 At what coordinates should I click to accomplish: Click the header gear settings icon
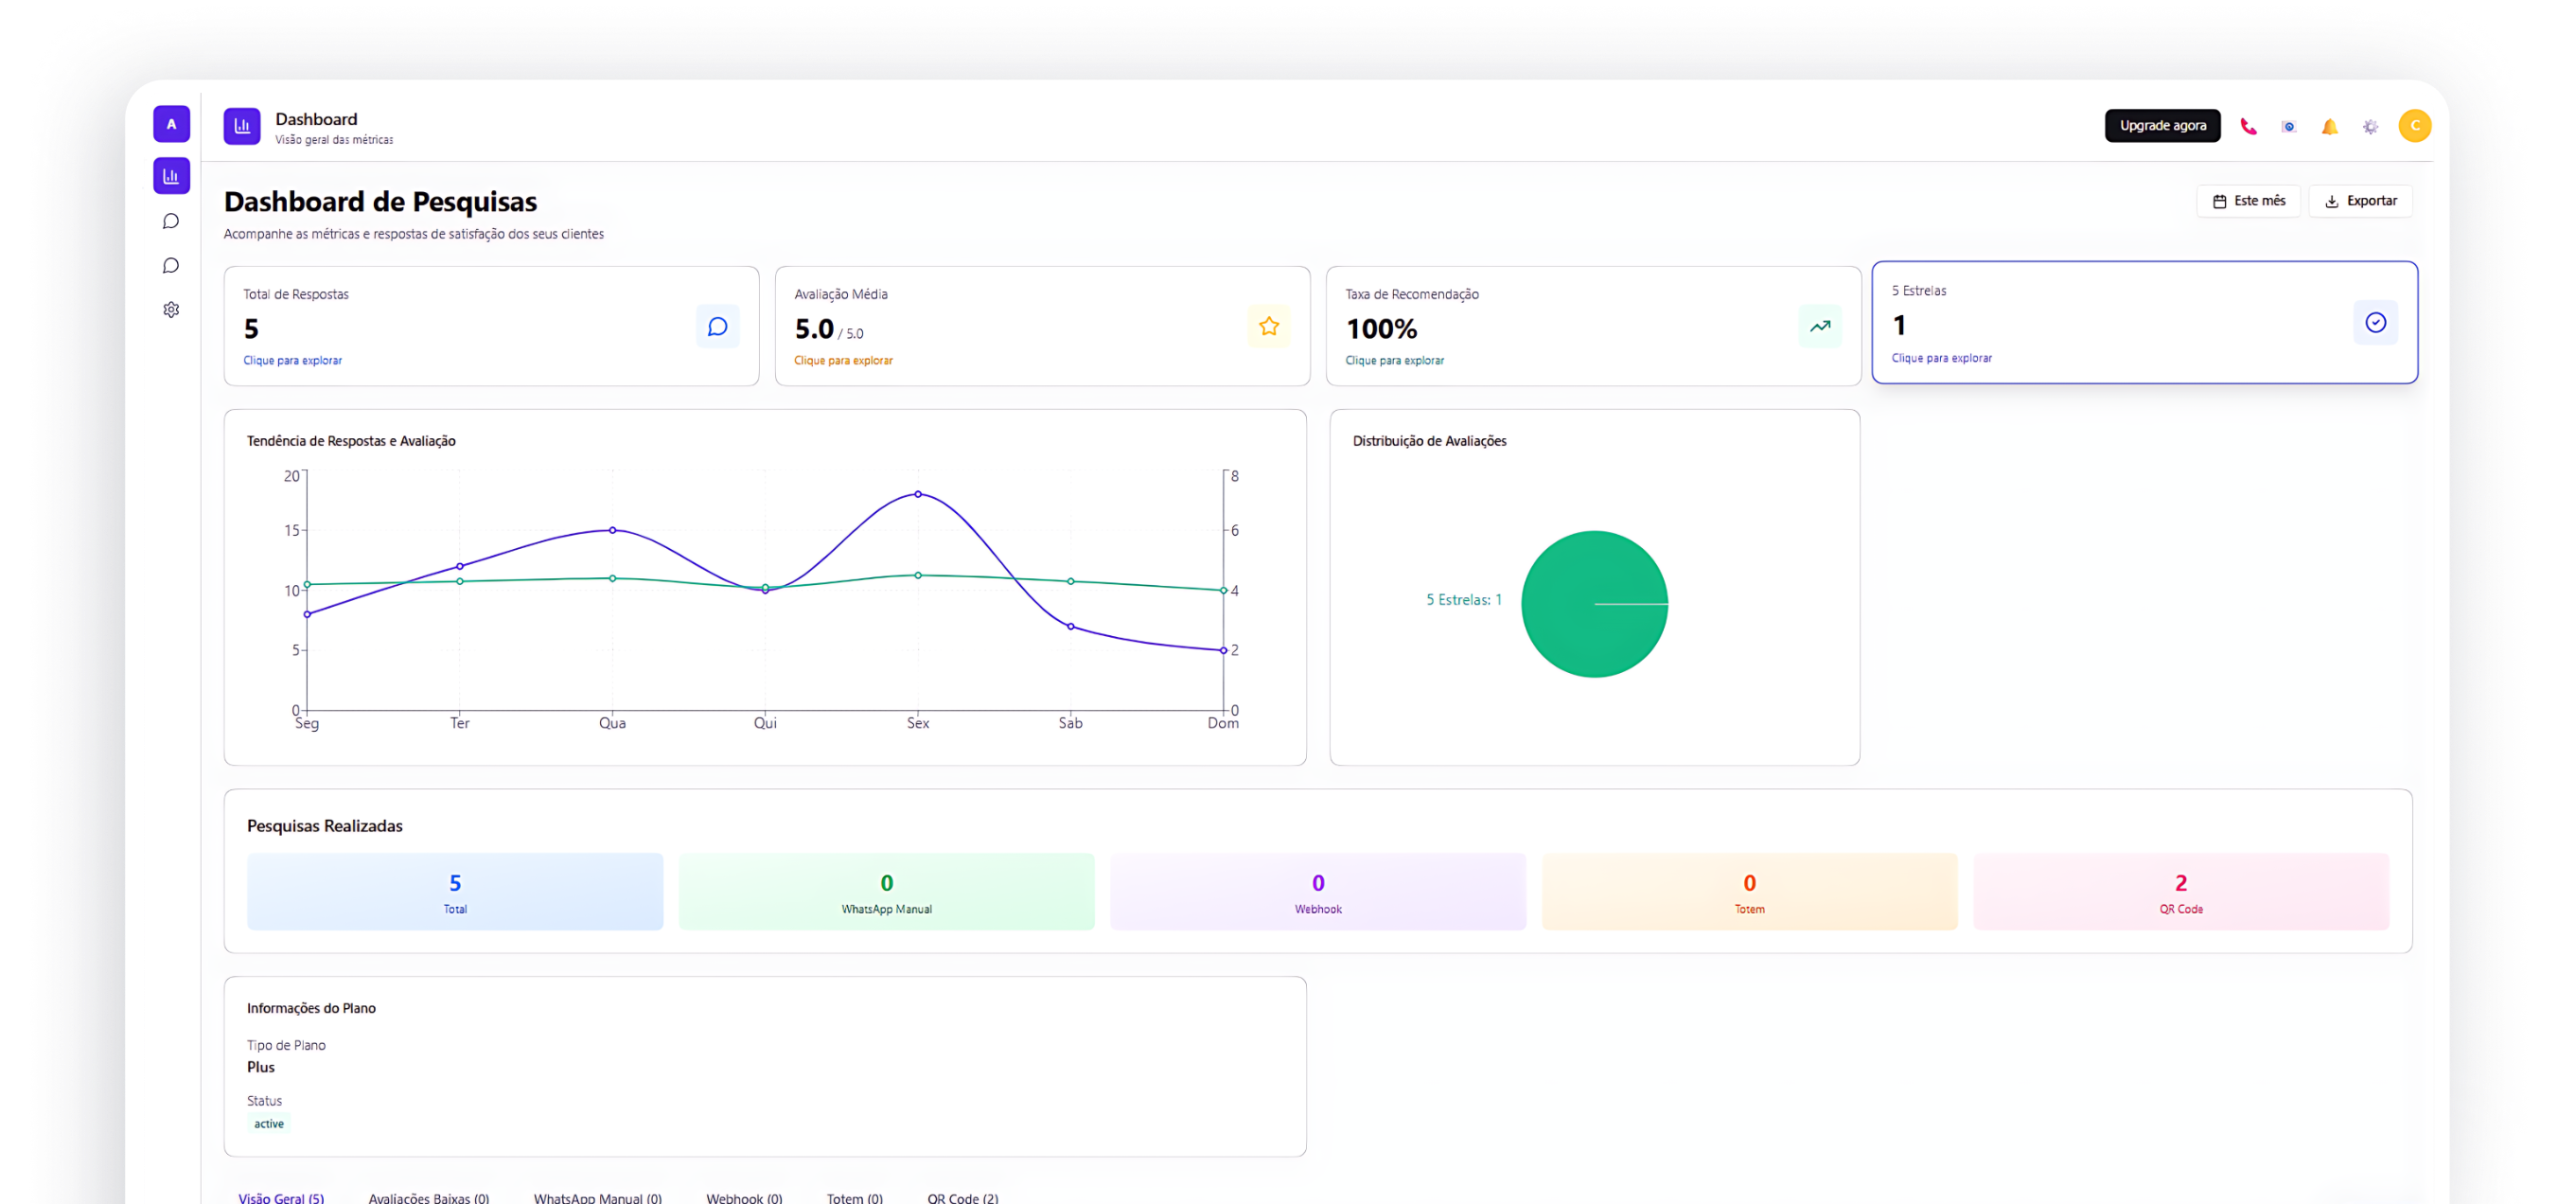tap(2370, 127)
